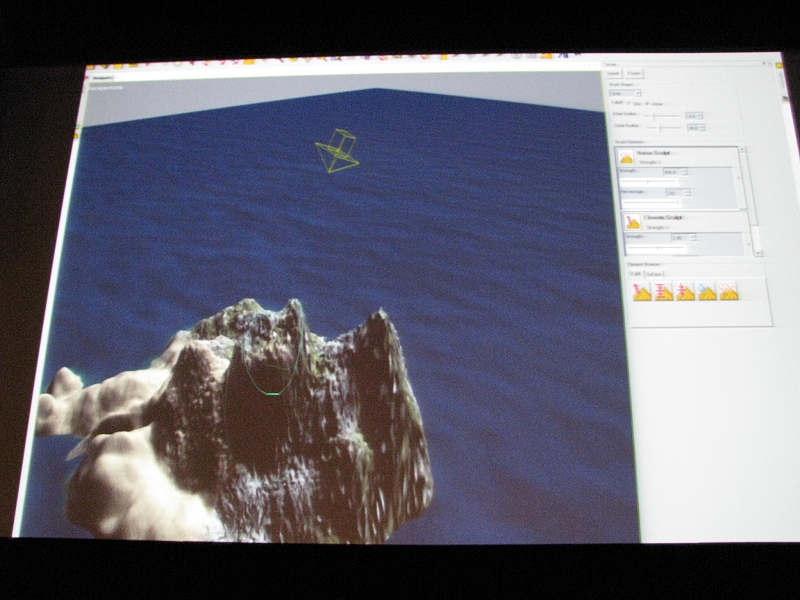Pick the Noise sculpt element with zigzag lines

(x=728, y=291)
